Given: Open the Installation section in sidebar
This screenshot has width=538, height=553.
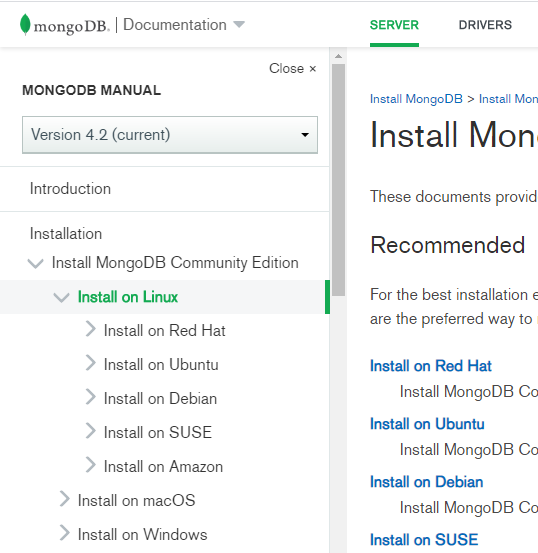Looking at the screenshot, I should coord(66,234).
